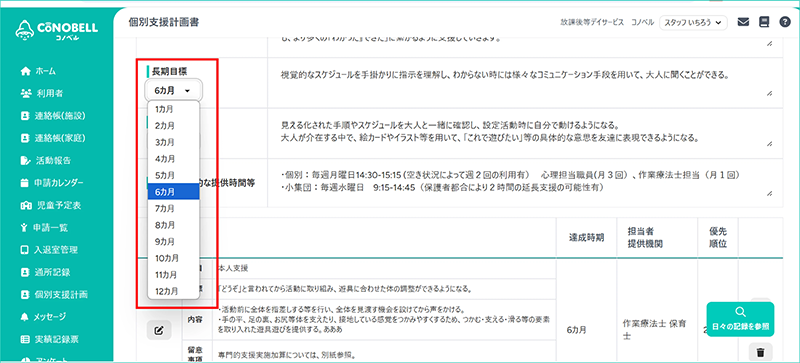Viewport: 800px width, 363px height.
Task: Click the tablet icon beside 入退室管理
Action: coord(25,250)
